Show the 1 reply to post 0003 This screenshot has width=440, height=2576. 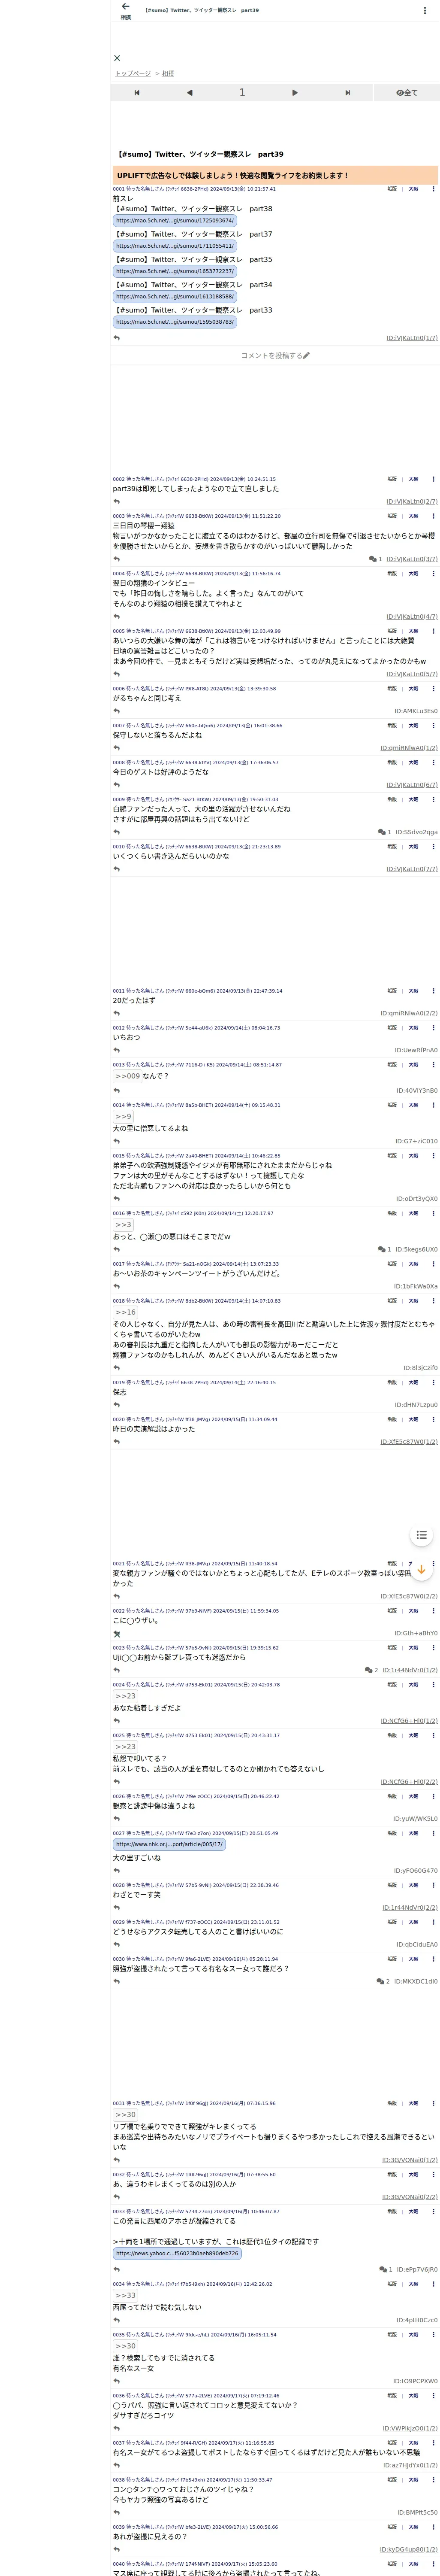coord(376,559)
